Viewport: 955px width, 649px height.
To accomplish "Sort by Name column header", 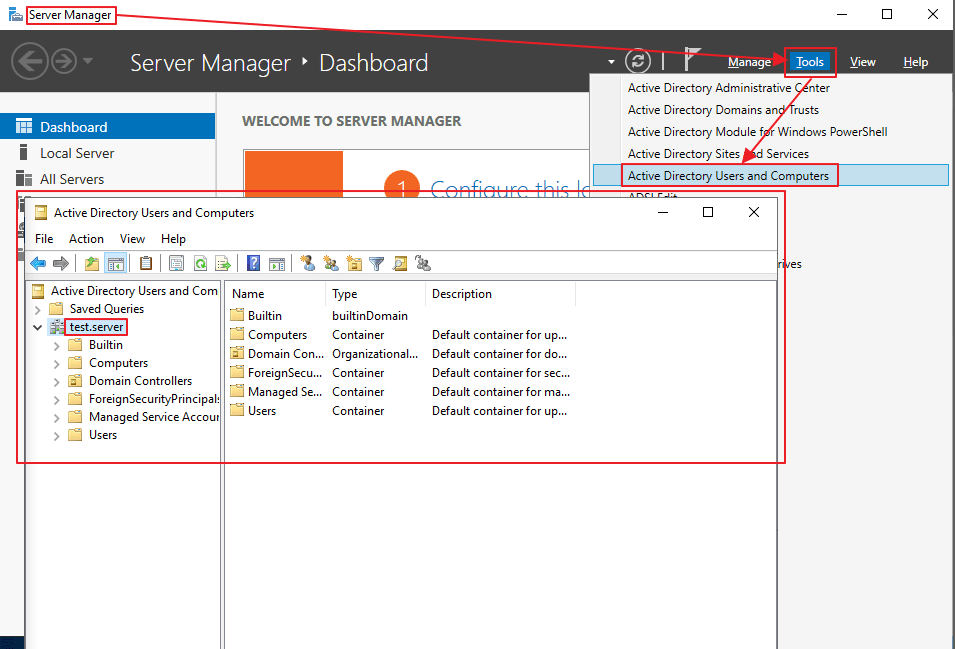I will click(x=275, y=293).
